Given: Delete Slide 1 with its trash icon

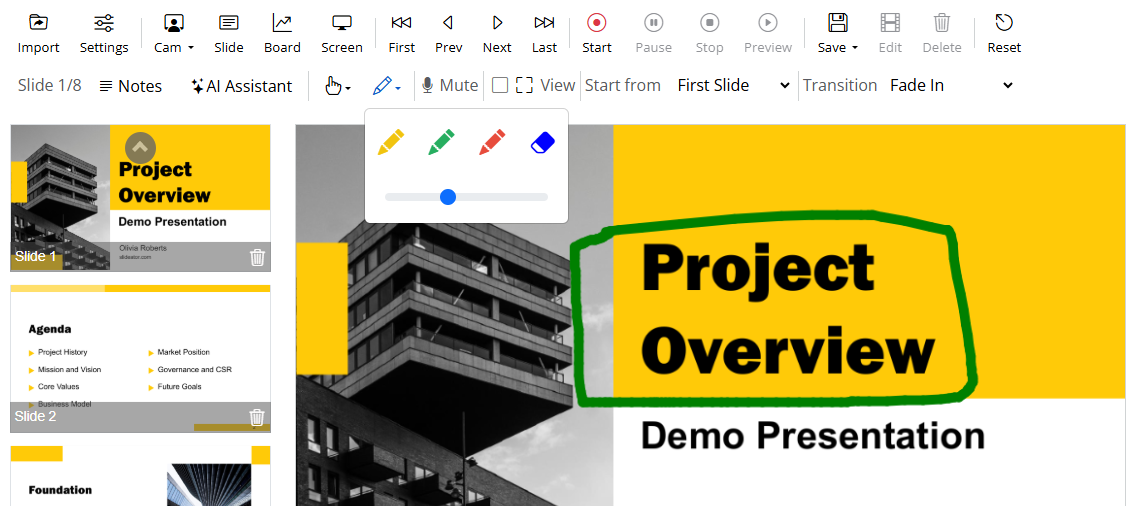Looking at the screenshot, I should pos(257,257).
